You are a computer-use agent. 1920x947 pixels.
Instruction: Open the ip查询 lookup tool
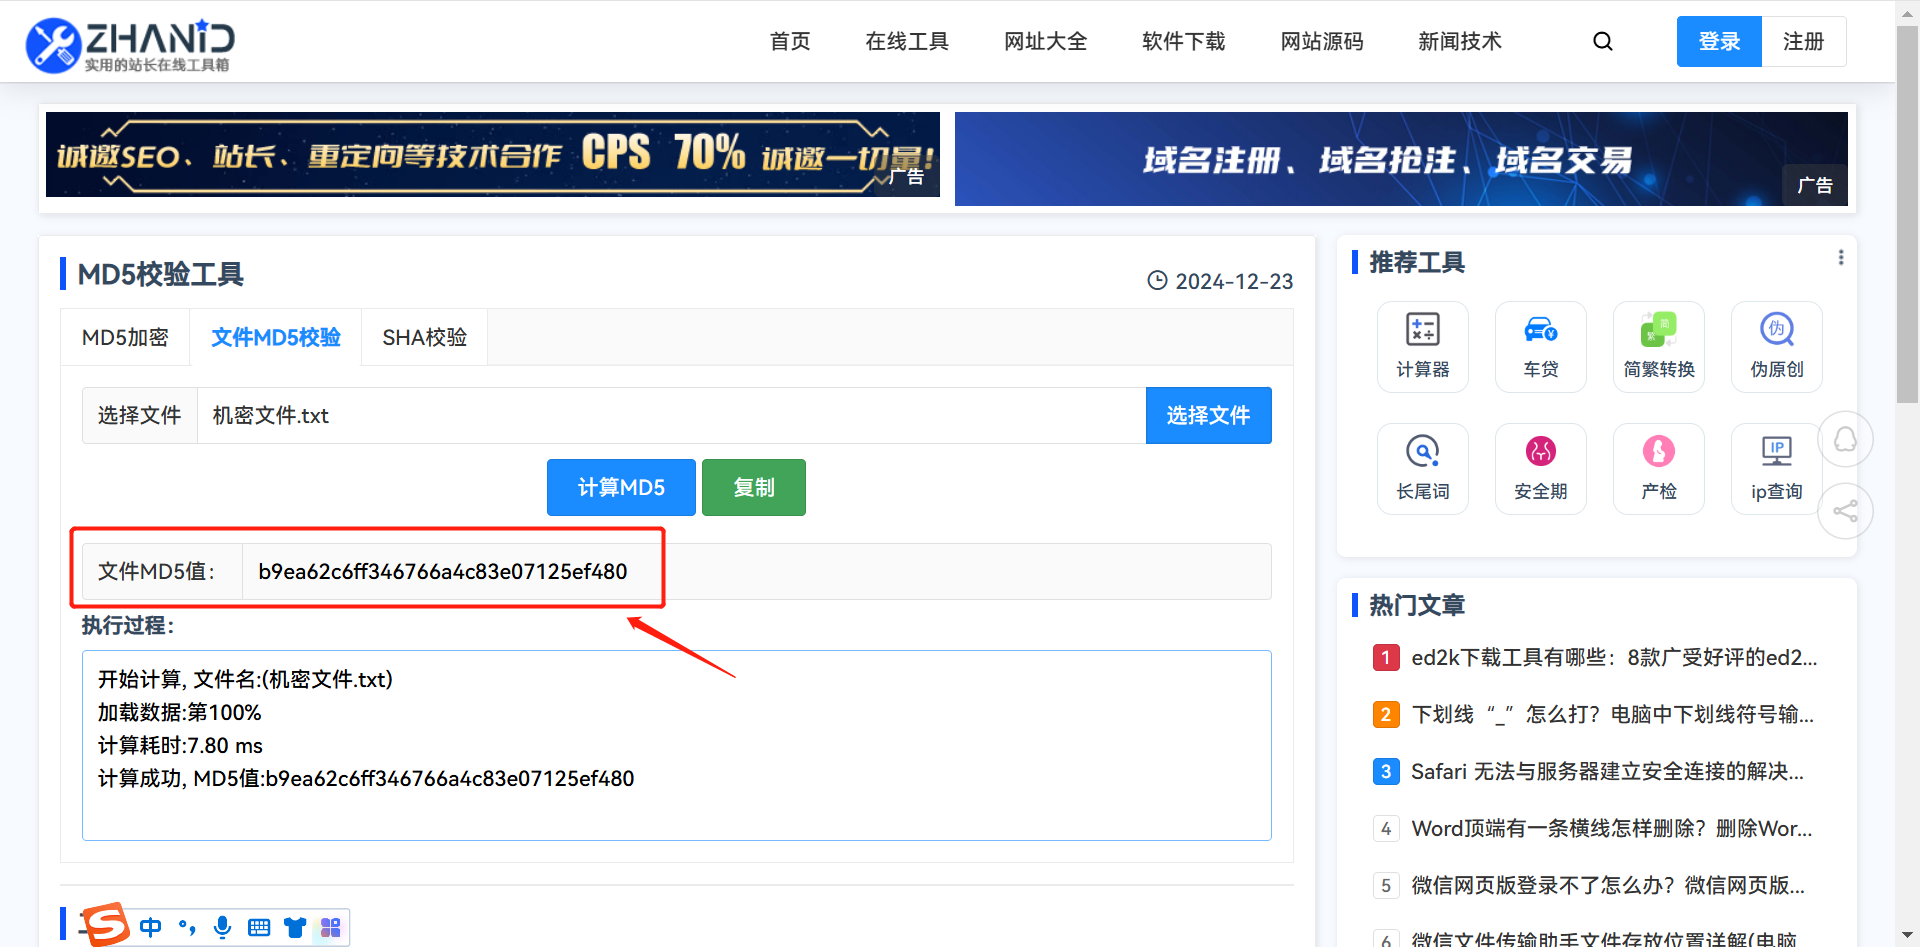click(x=1776, y=468)
